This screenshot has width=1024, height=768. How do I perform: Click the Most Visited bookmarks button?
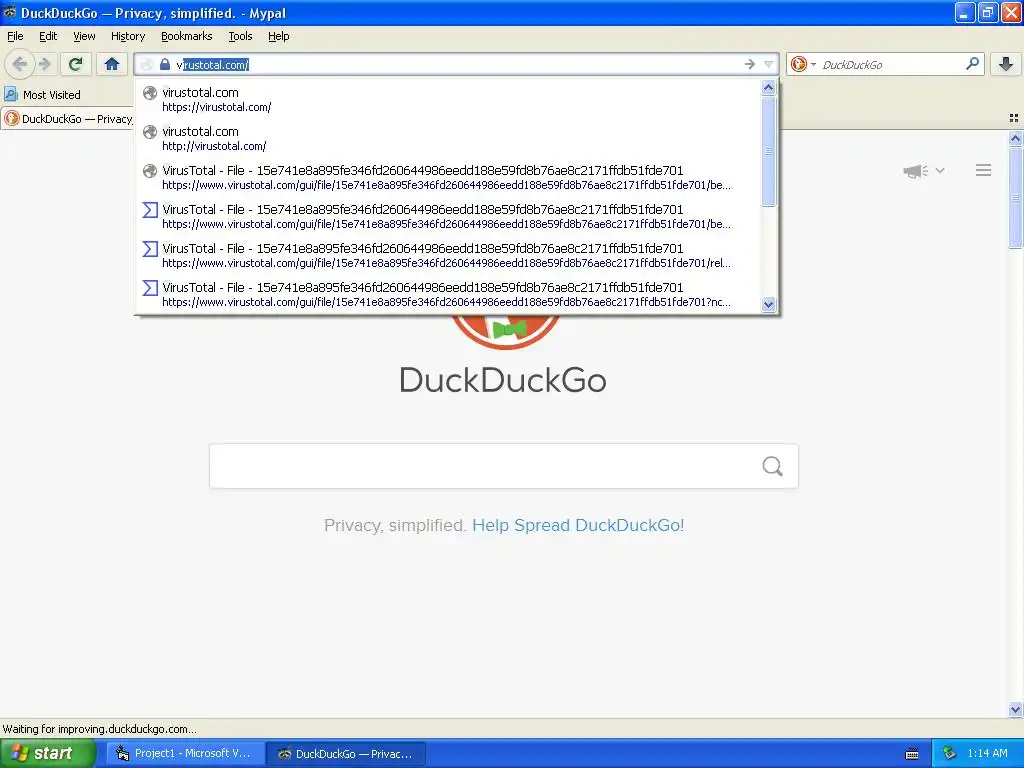[43, 95]
